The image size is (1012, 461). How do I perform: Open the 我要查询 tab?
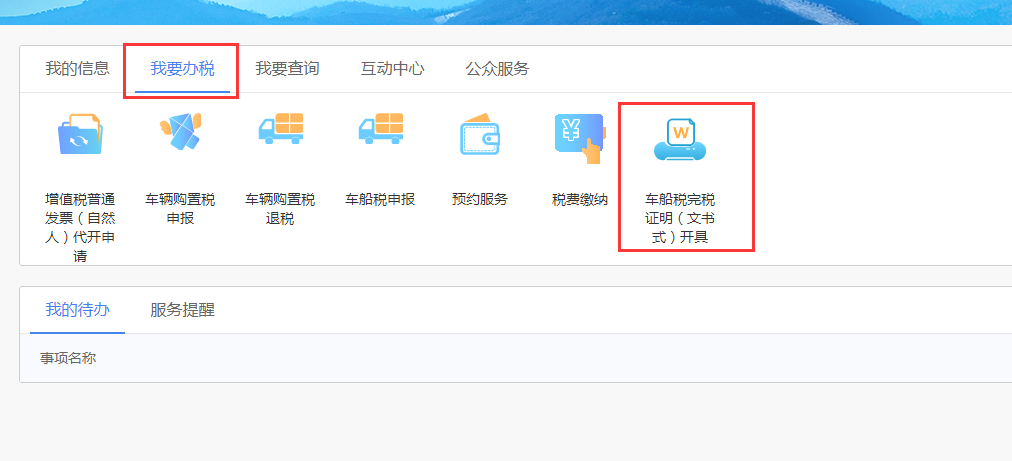pos(287,69)
